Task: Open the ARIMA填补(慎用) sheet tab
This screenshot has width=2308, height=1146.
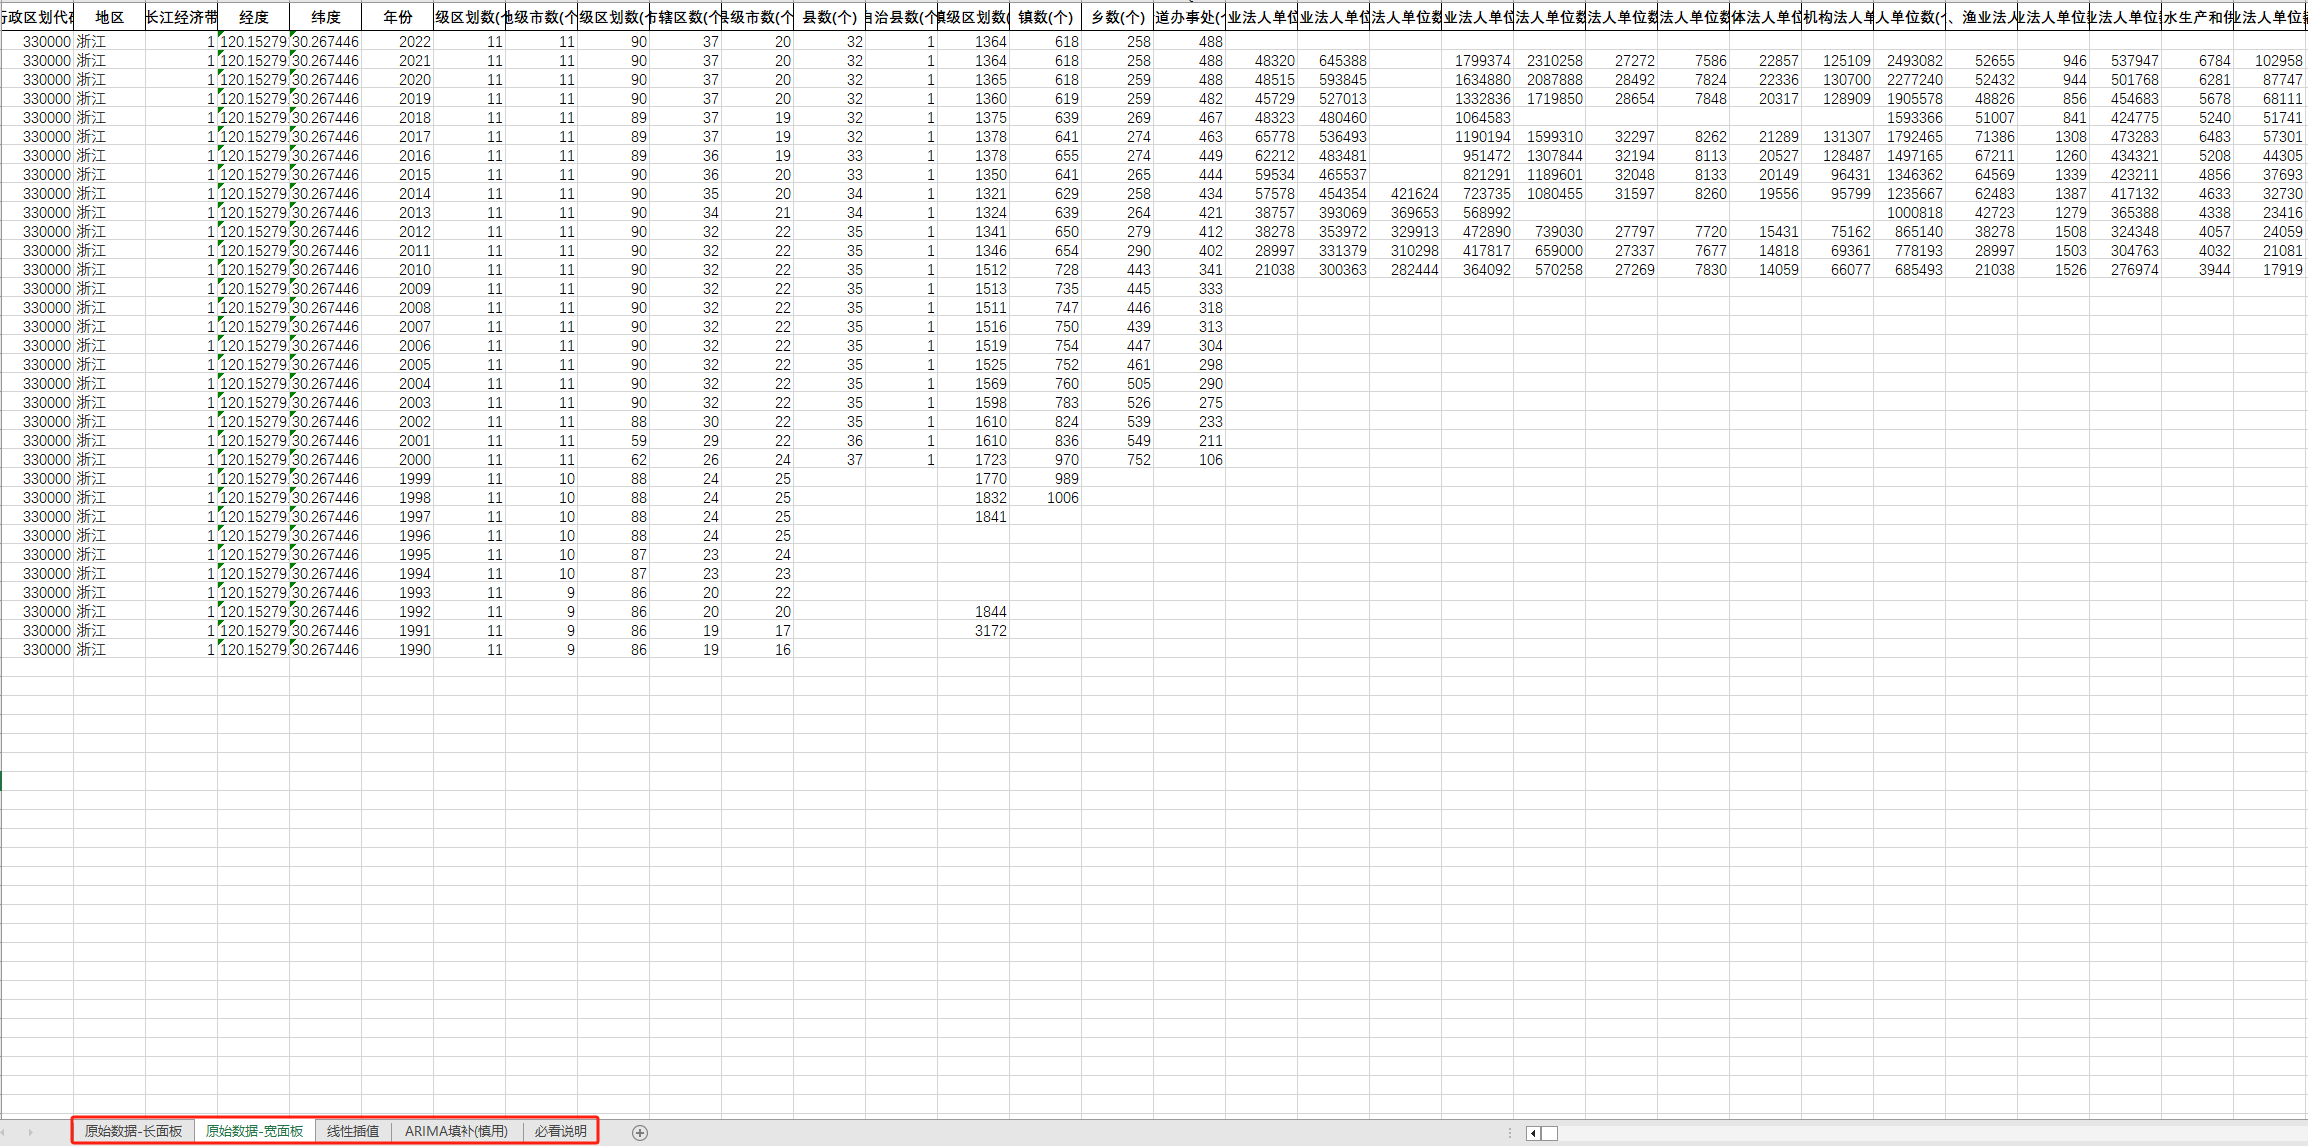Action: [456, 1131]
